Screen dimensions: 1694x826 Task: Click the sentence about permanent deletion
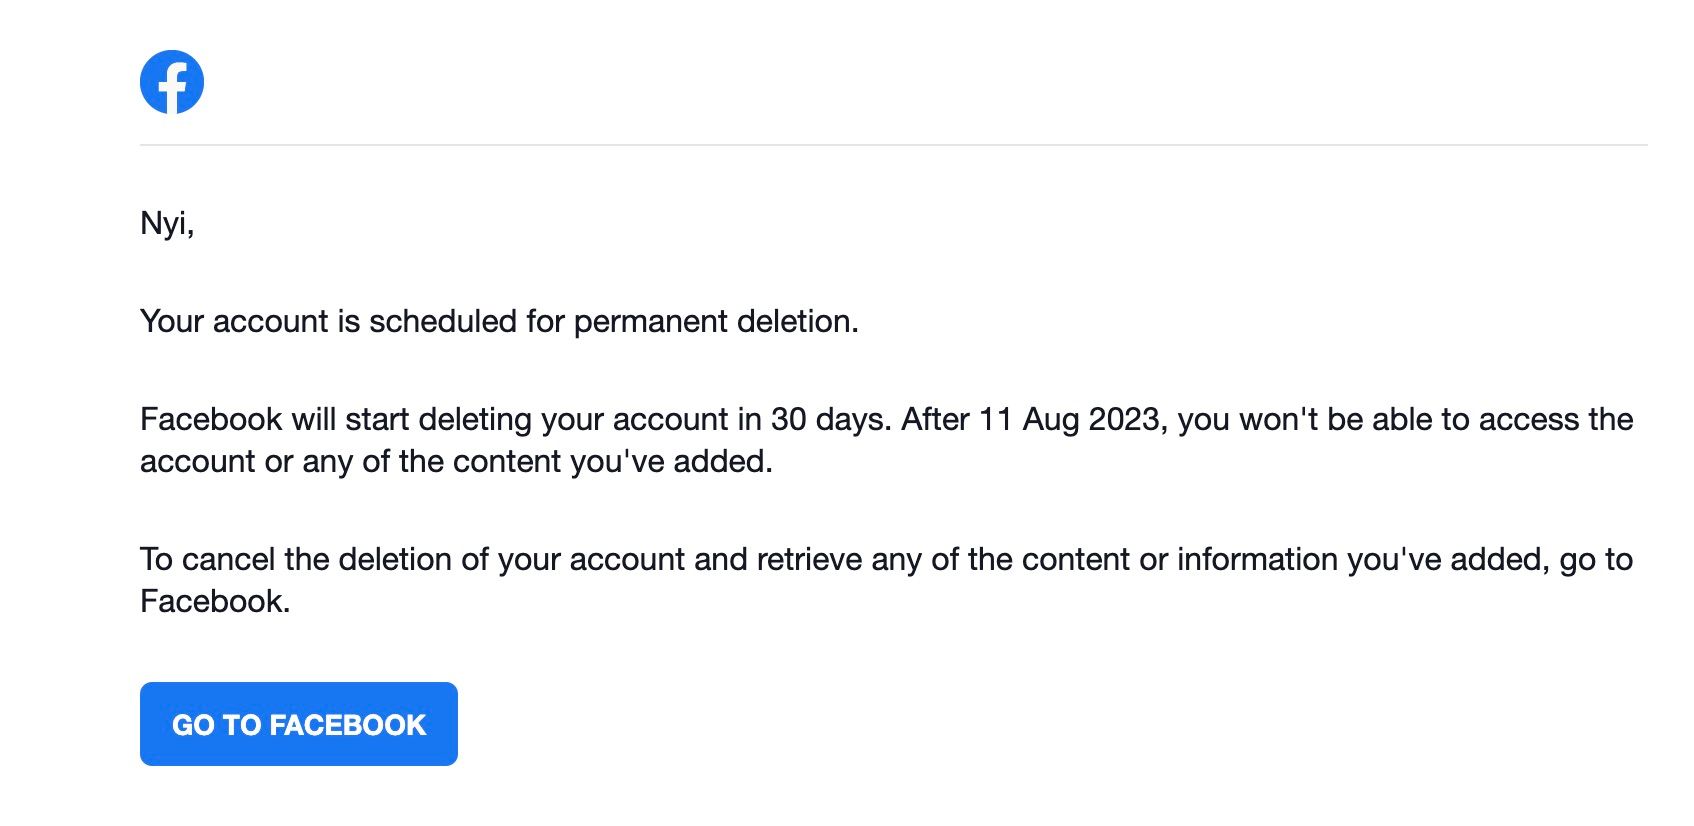tap(500, 321)
